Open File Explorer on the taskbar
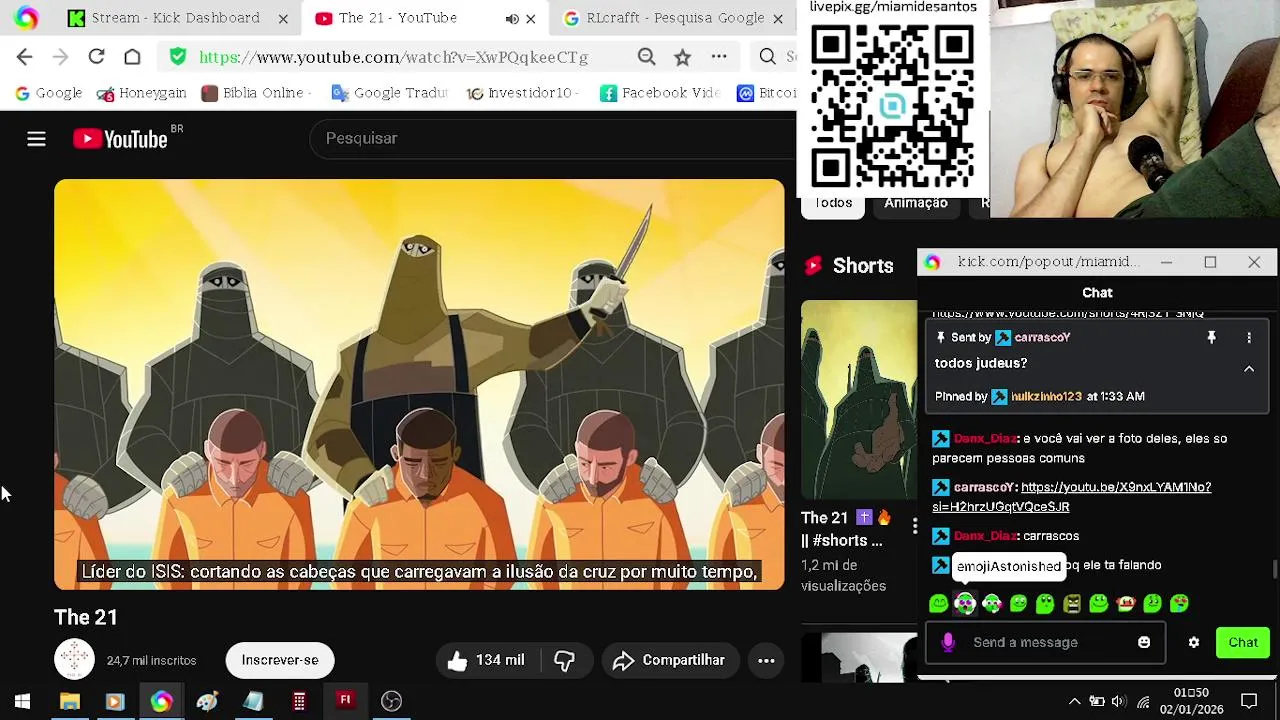Screen dimensions: 1280x720 tap(69, 701)
